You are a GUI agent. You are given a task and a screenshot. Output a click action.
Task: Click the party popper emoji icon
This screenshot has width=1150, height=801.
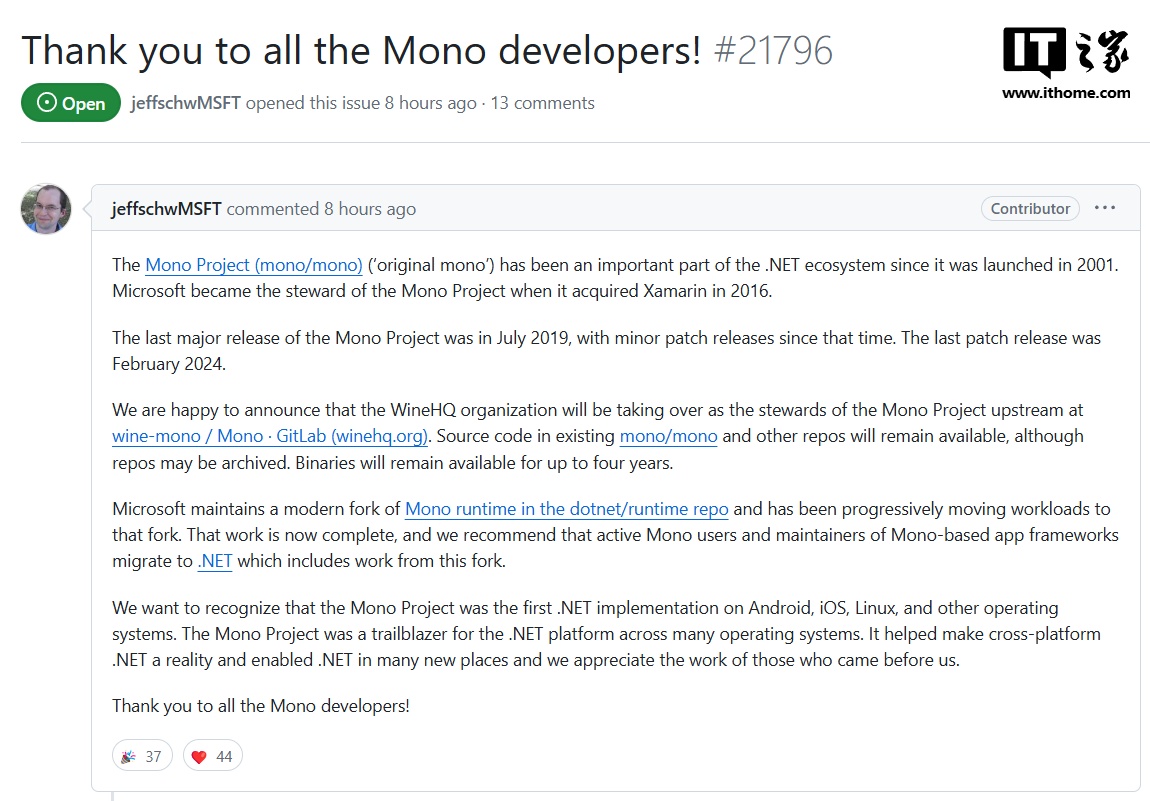tap(128, 756)
